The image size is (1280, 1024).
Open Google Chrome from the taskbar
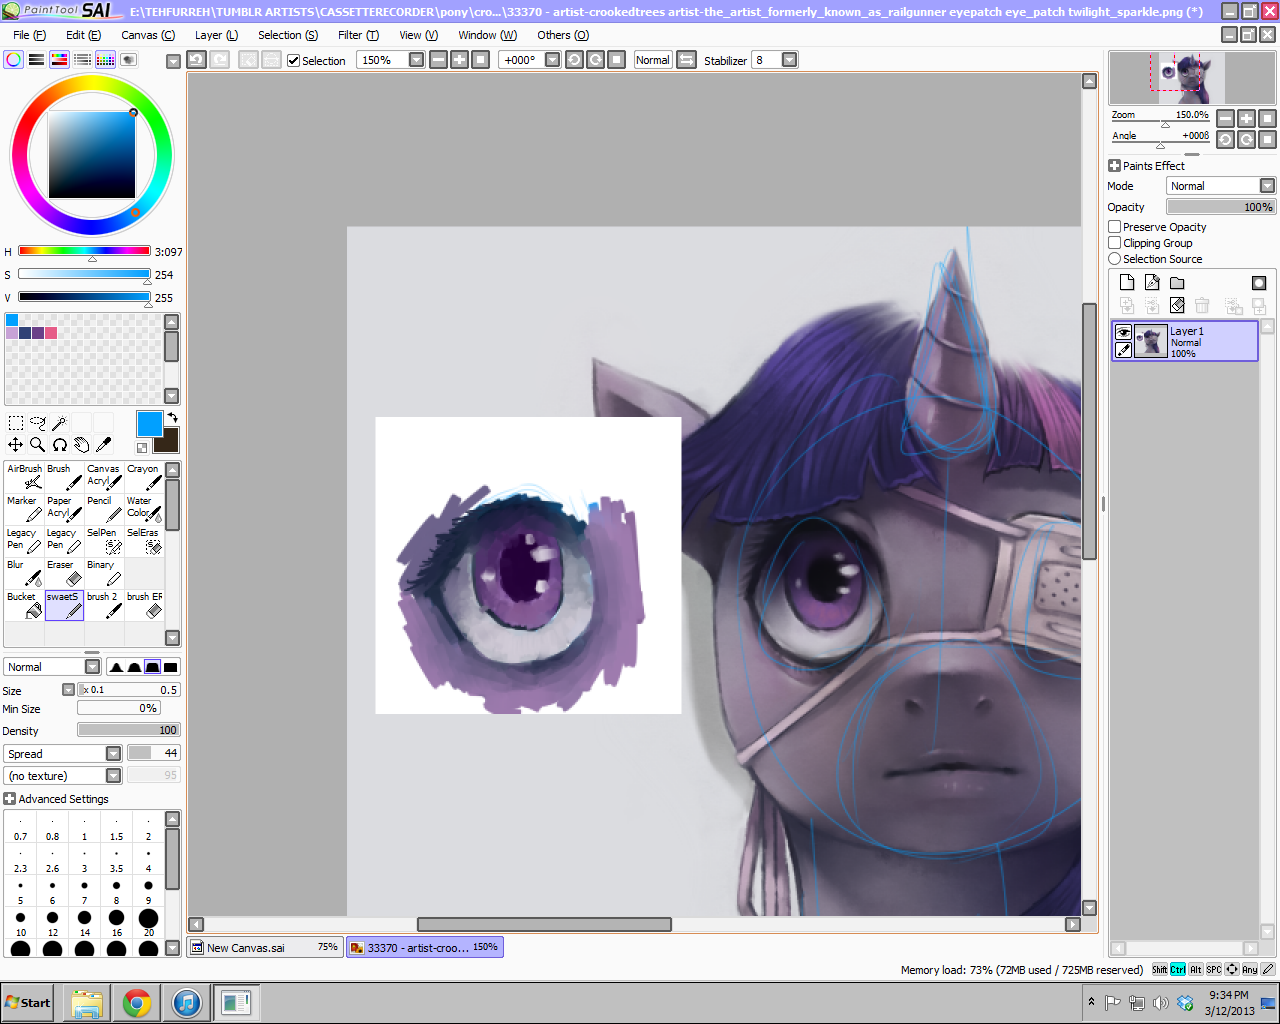(x=137, y=1002)
